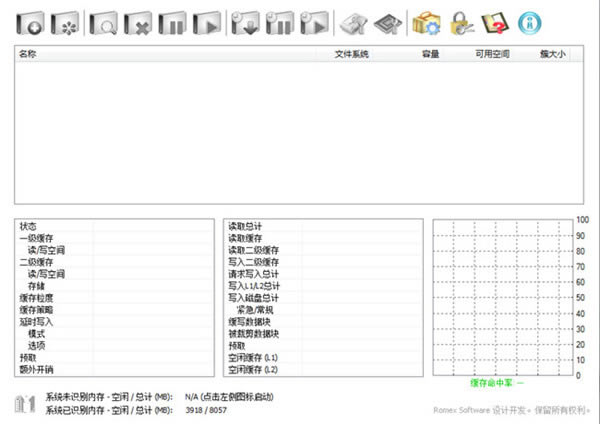Image resolution: width=600 pixels, height=424 pixels.
Task: Click the pause icon with the disk badge
Action: pos(279,20)
